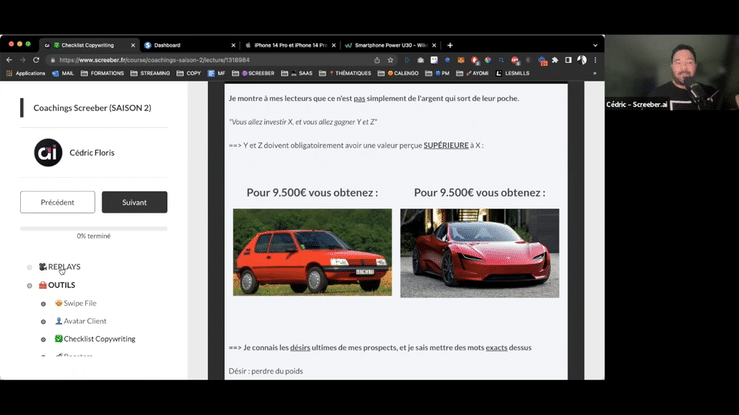This screenshot has width=739, height=415.
Task: Click the Screeber ai logo next to Cédric Floris
Action: pos(48,153)
